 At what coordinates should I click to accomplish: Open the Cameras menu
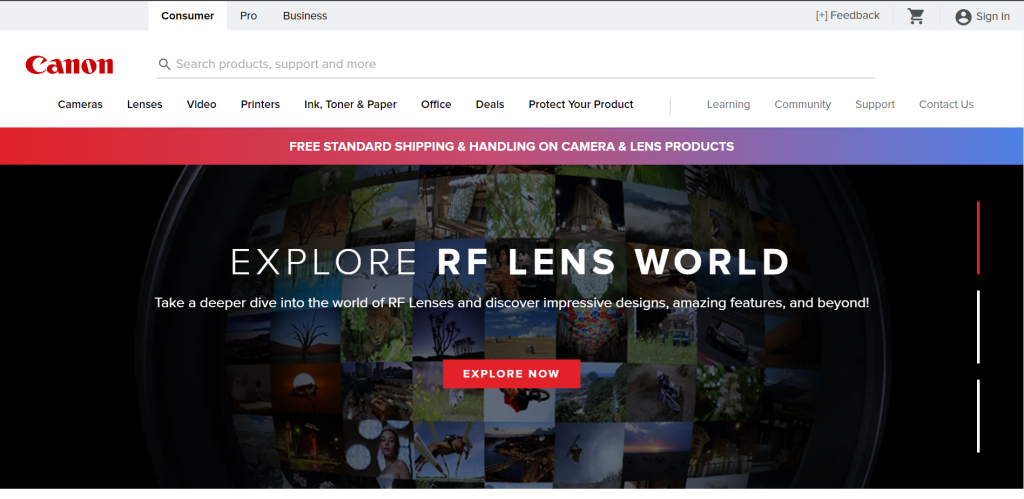[80, 105]
